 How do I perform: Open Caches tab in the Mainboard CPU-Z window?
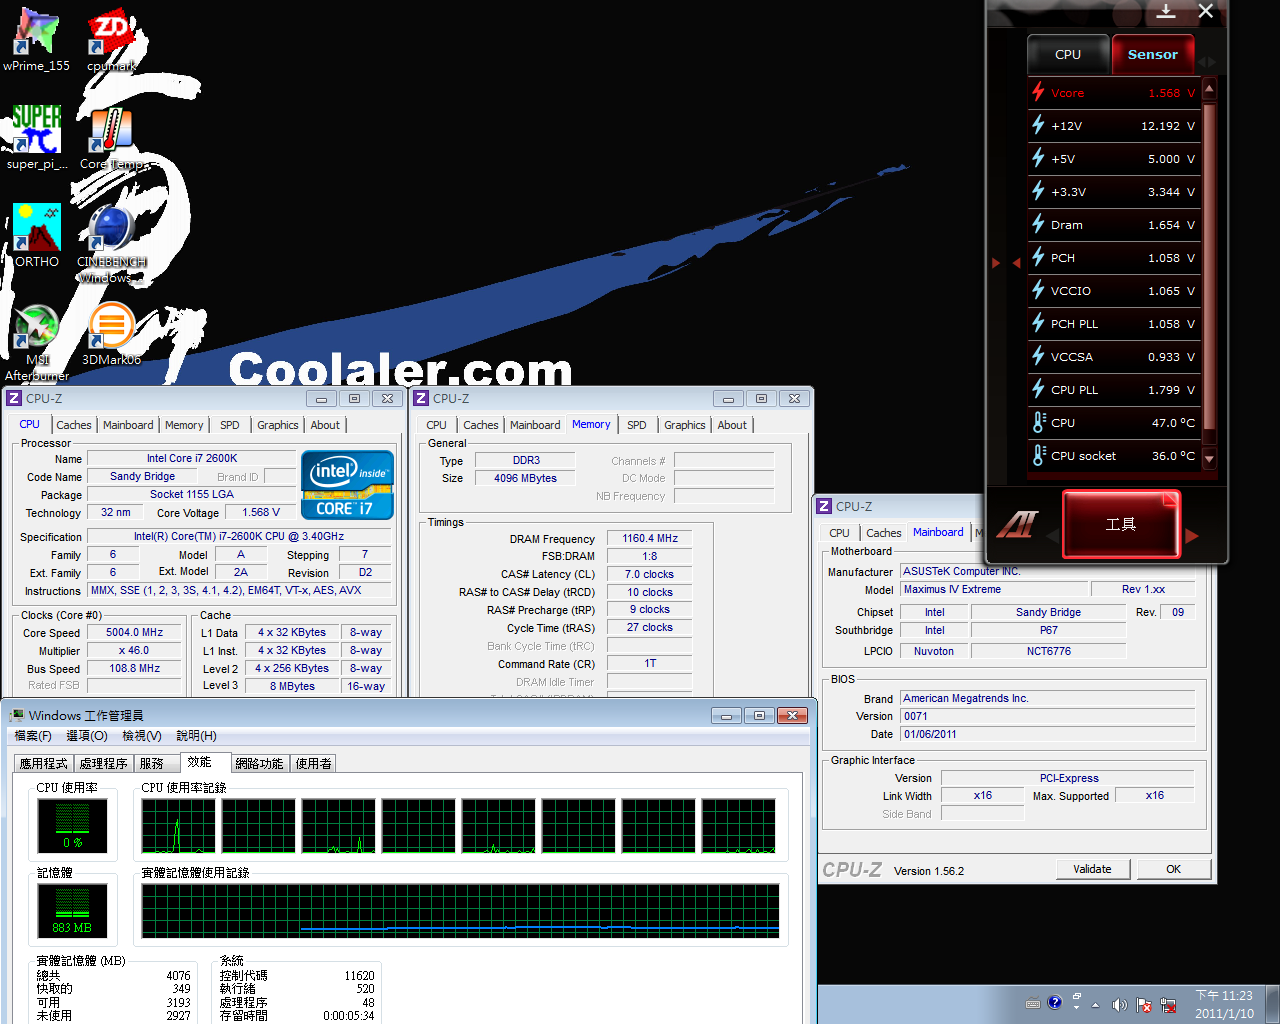click(884, 533)
